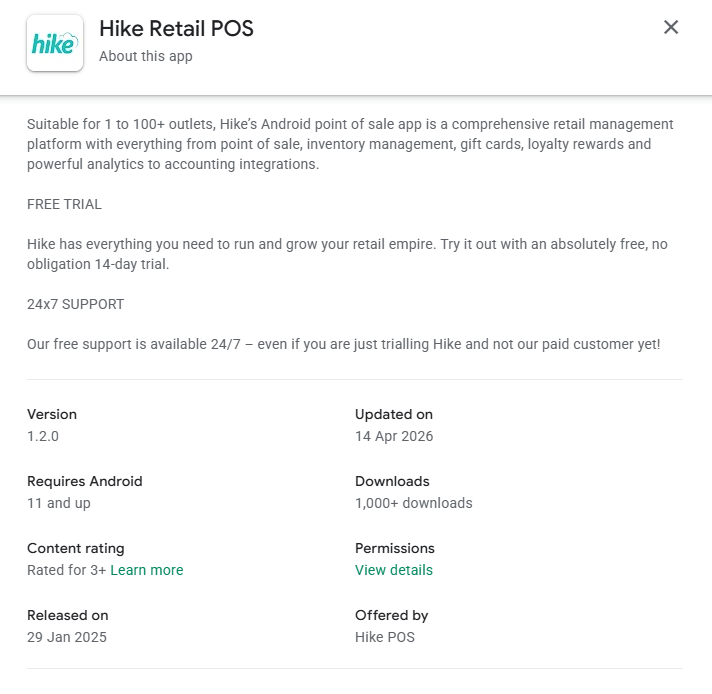The height and width of the screenshot is (694, 712).
Task: Click the Version label
Action: pos(52,414)
